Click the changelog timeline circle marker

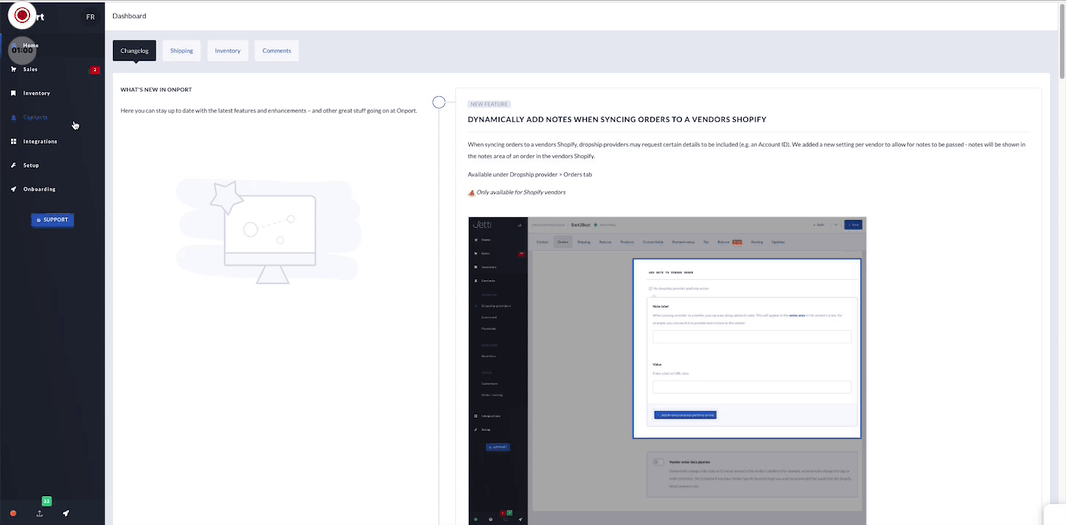click(x=439, y=102)
